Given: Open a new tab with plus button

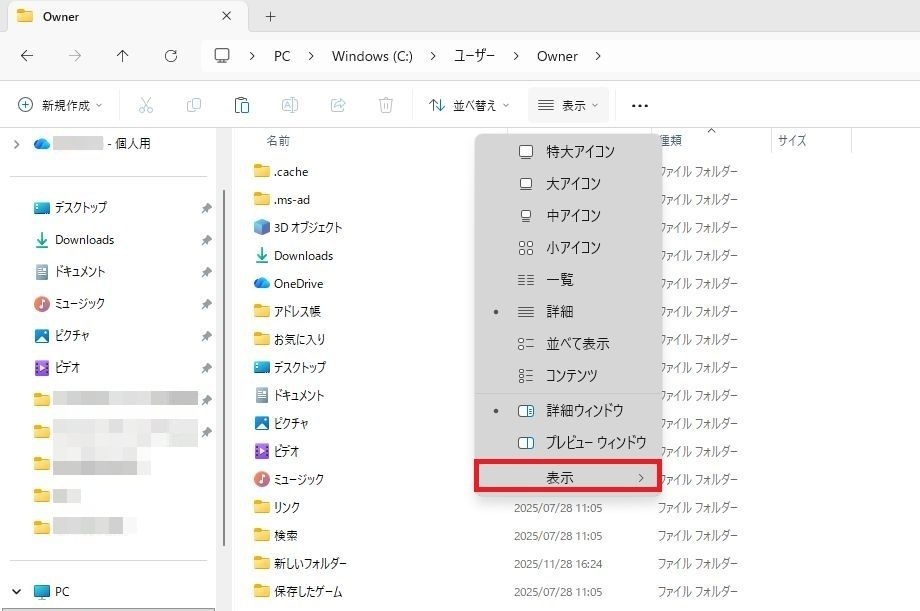Looking at the screenshot, I should tap(270, 17).
